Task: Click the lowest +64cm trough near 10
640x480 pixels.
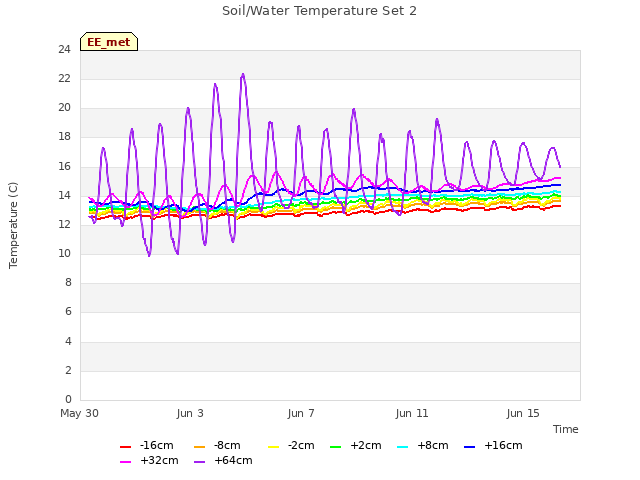Action: 149,256
